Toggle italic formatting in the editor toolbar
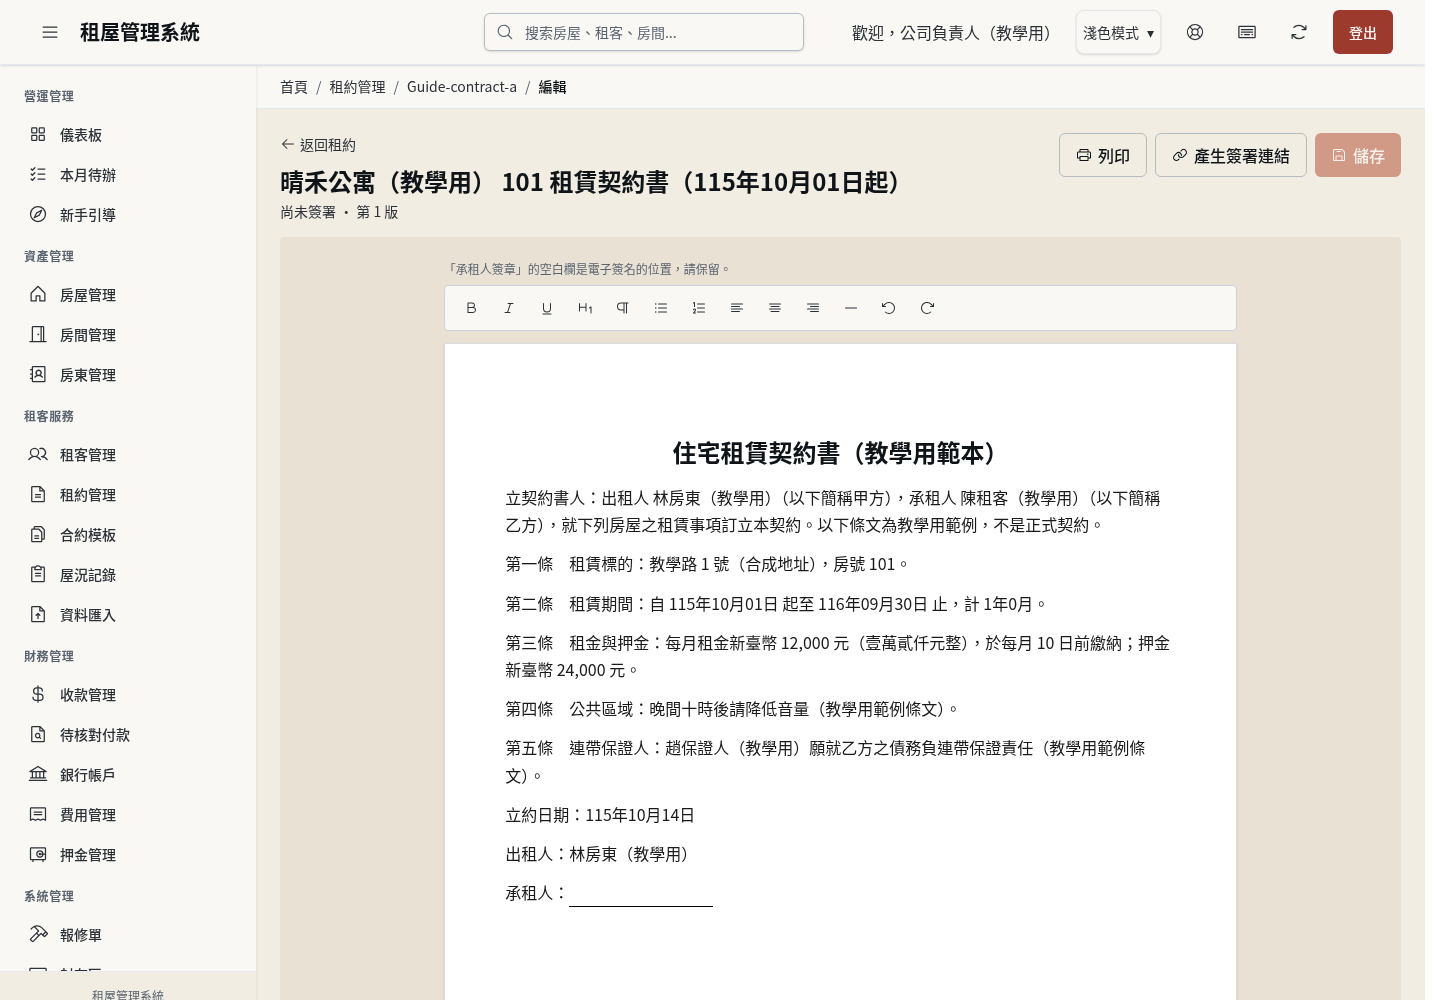This screenshot has width=1440, height=1000. (509, 308)
